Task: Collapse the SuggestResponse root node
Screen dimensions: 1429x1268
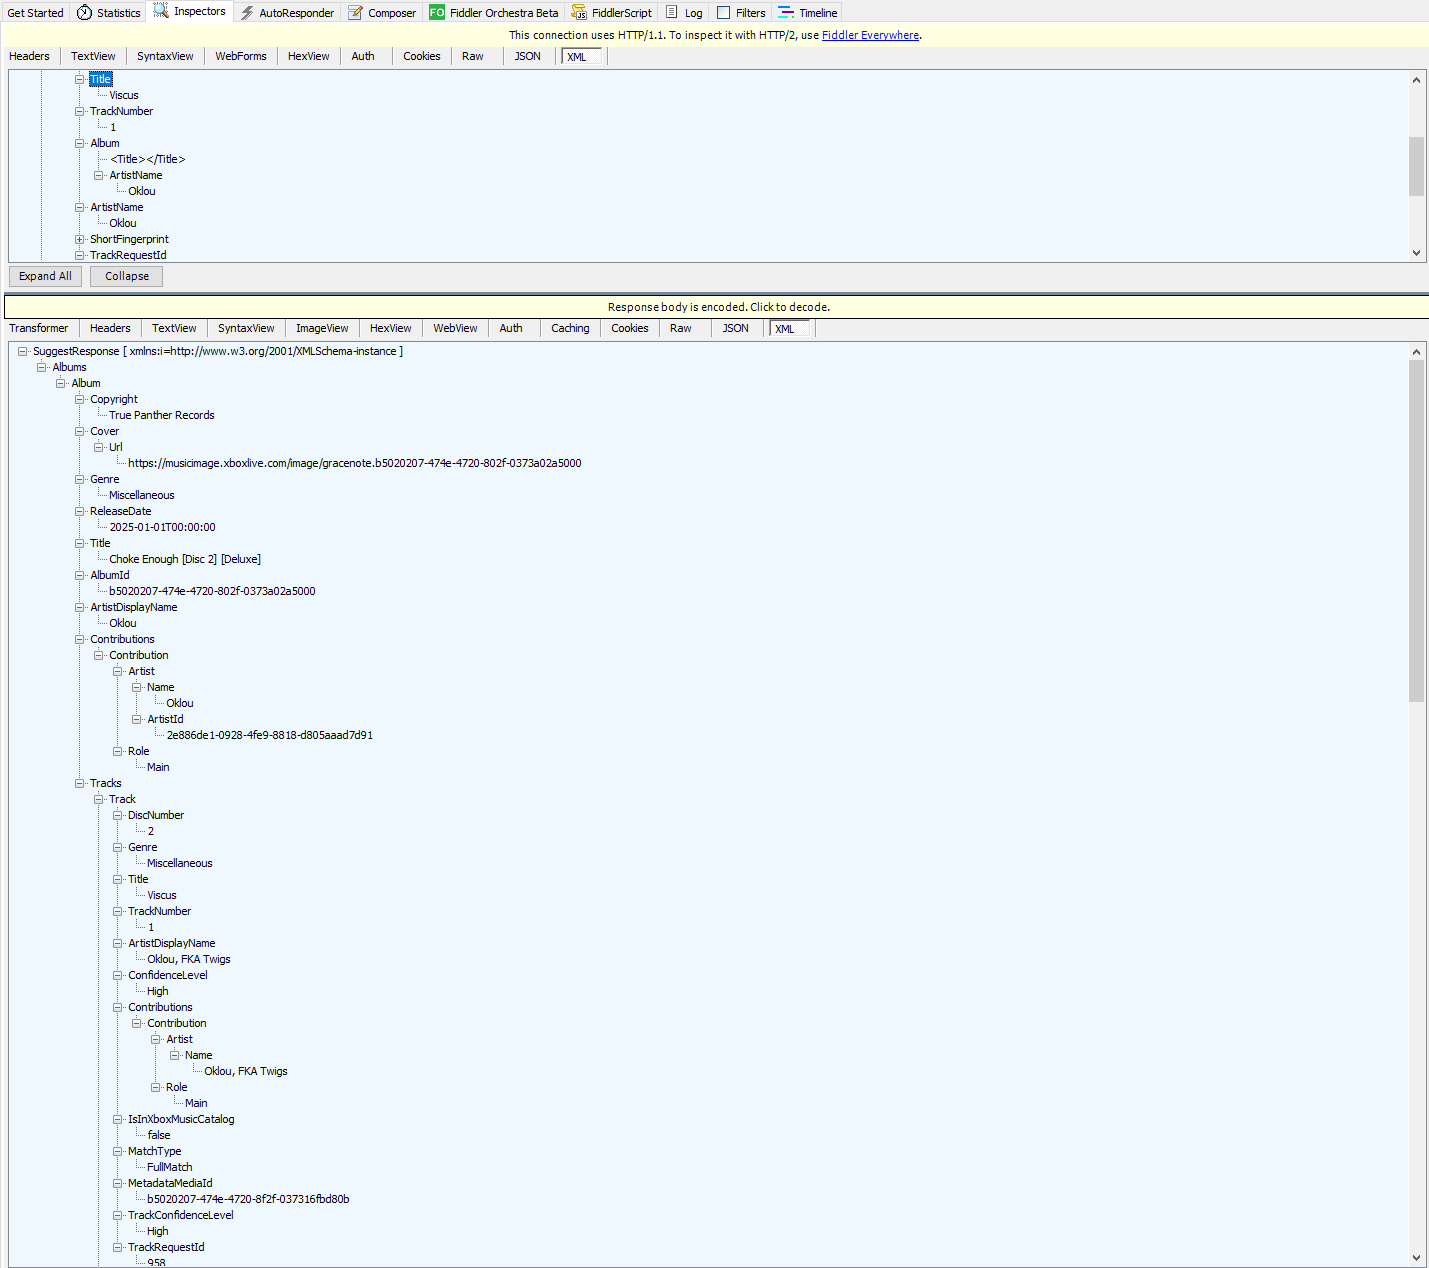Action: (23, 351)
